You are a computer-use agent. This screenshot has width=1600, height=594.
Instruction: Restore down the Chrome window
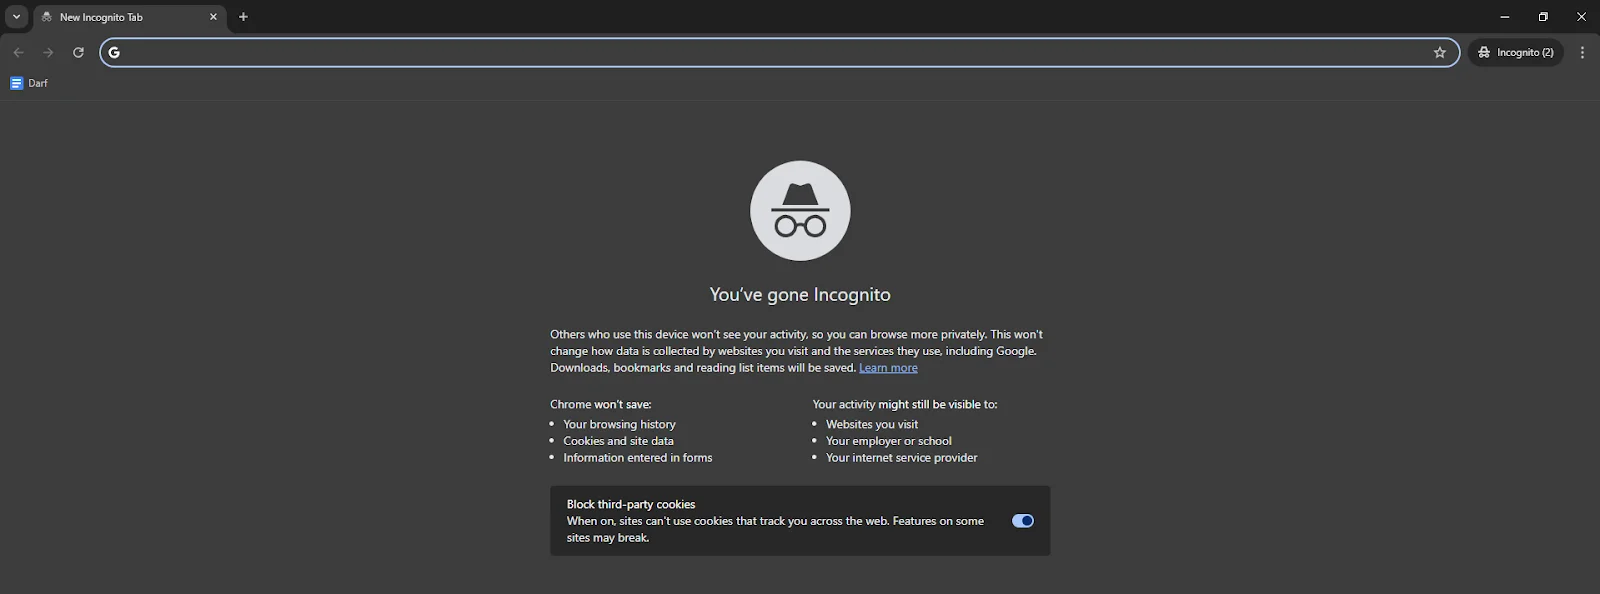(1543, 17)
